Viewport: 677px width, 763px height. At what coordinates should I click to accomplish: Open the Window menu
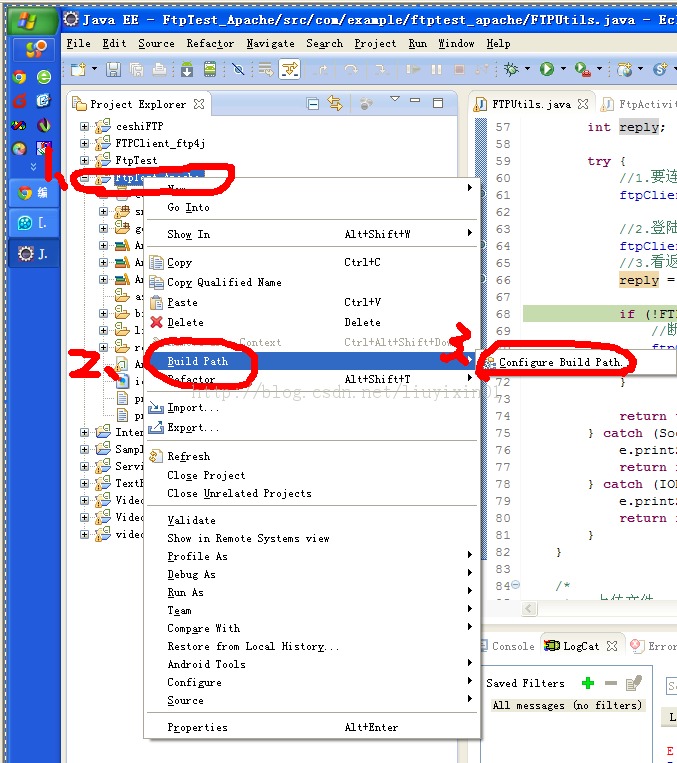[456, 44]
